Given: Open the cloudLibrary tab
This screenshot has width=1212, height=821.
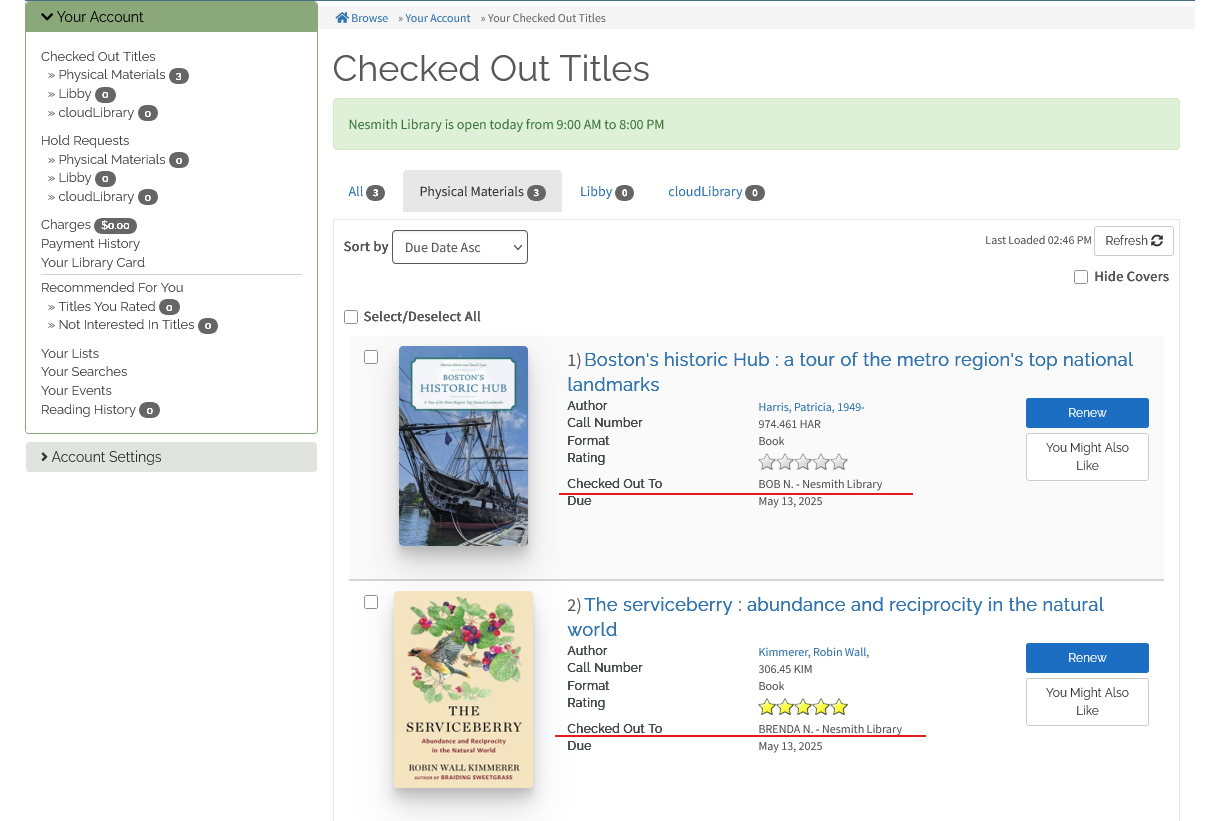Looking at the screenshot, I should coord(715,192).
